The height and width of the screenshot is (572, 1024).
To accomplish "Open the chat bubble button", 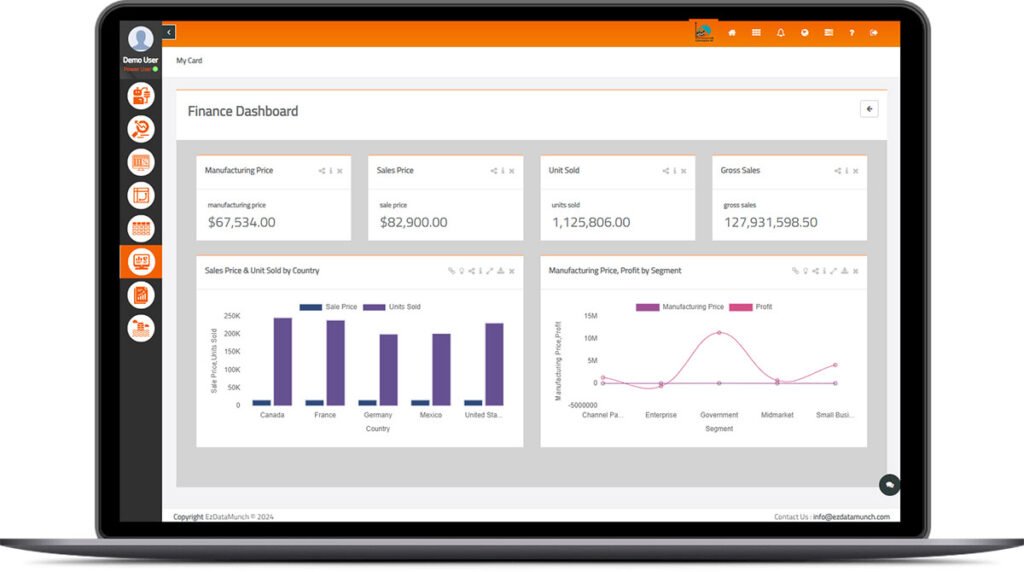I will coord(889,485).
